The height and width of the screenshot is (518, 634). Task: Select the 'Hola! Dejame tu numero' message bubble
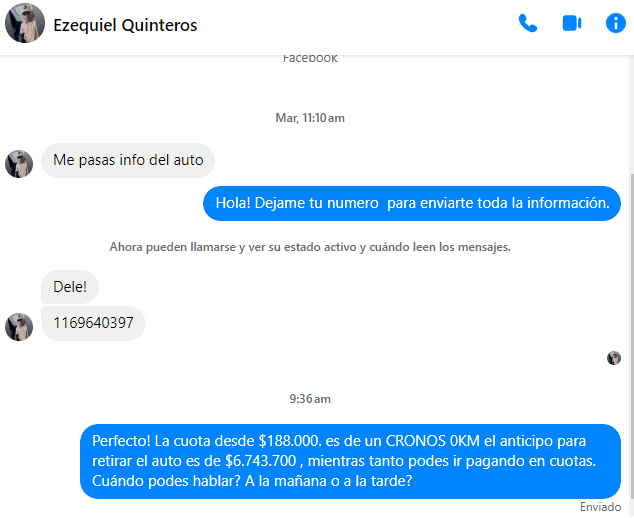(412, 203)
